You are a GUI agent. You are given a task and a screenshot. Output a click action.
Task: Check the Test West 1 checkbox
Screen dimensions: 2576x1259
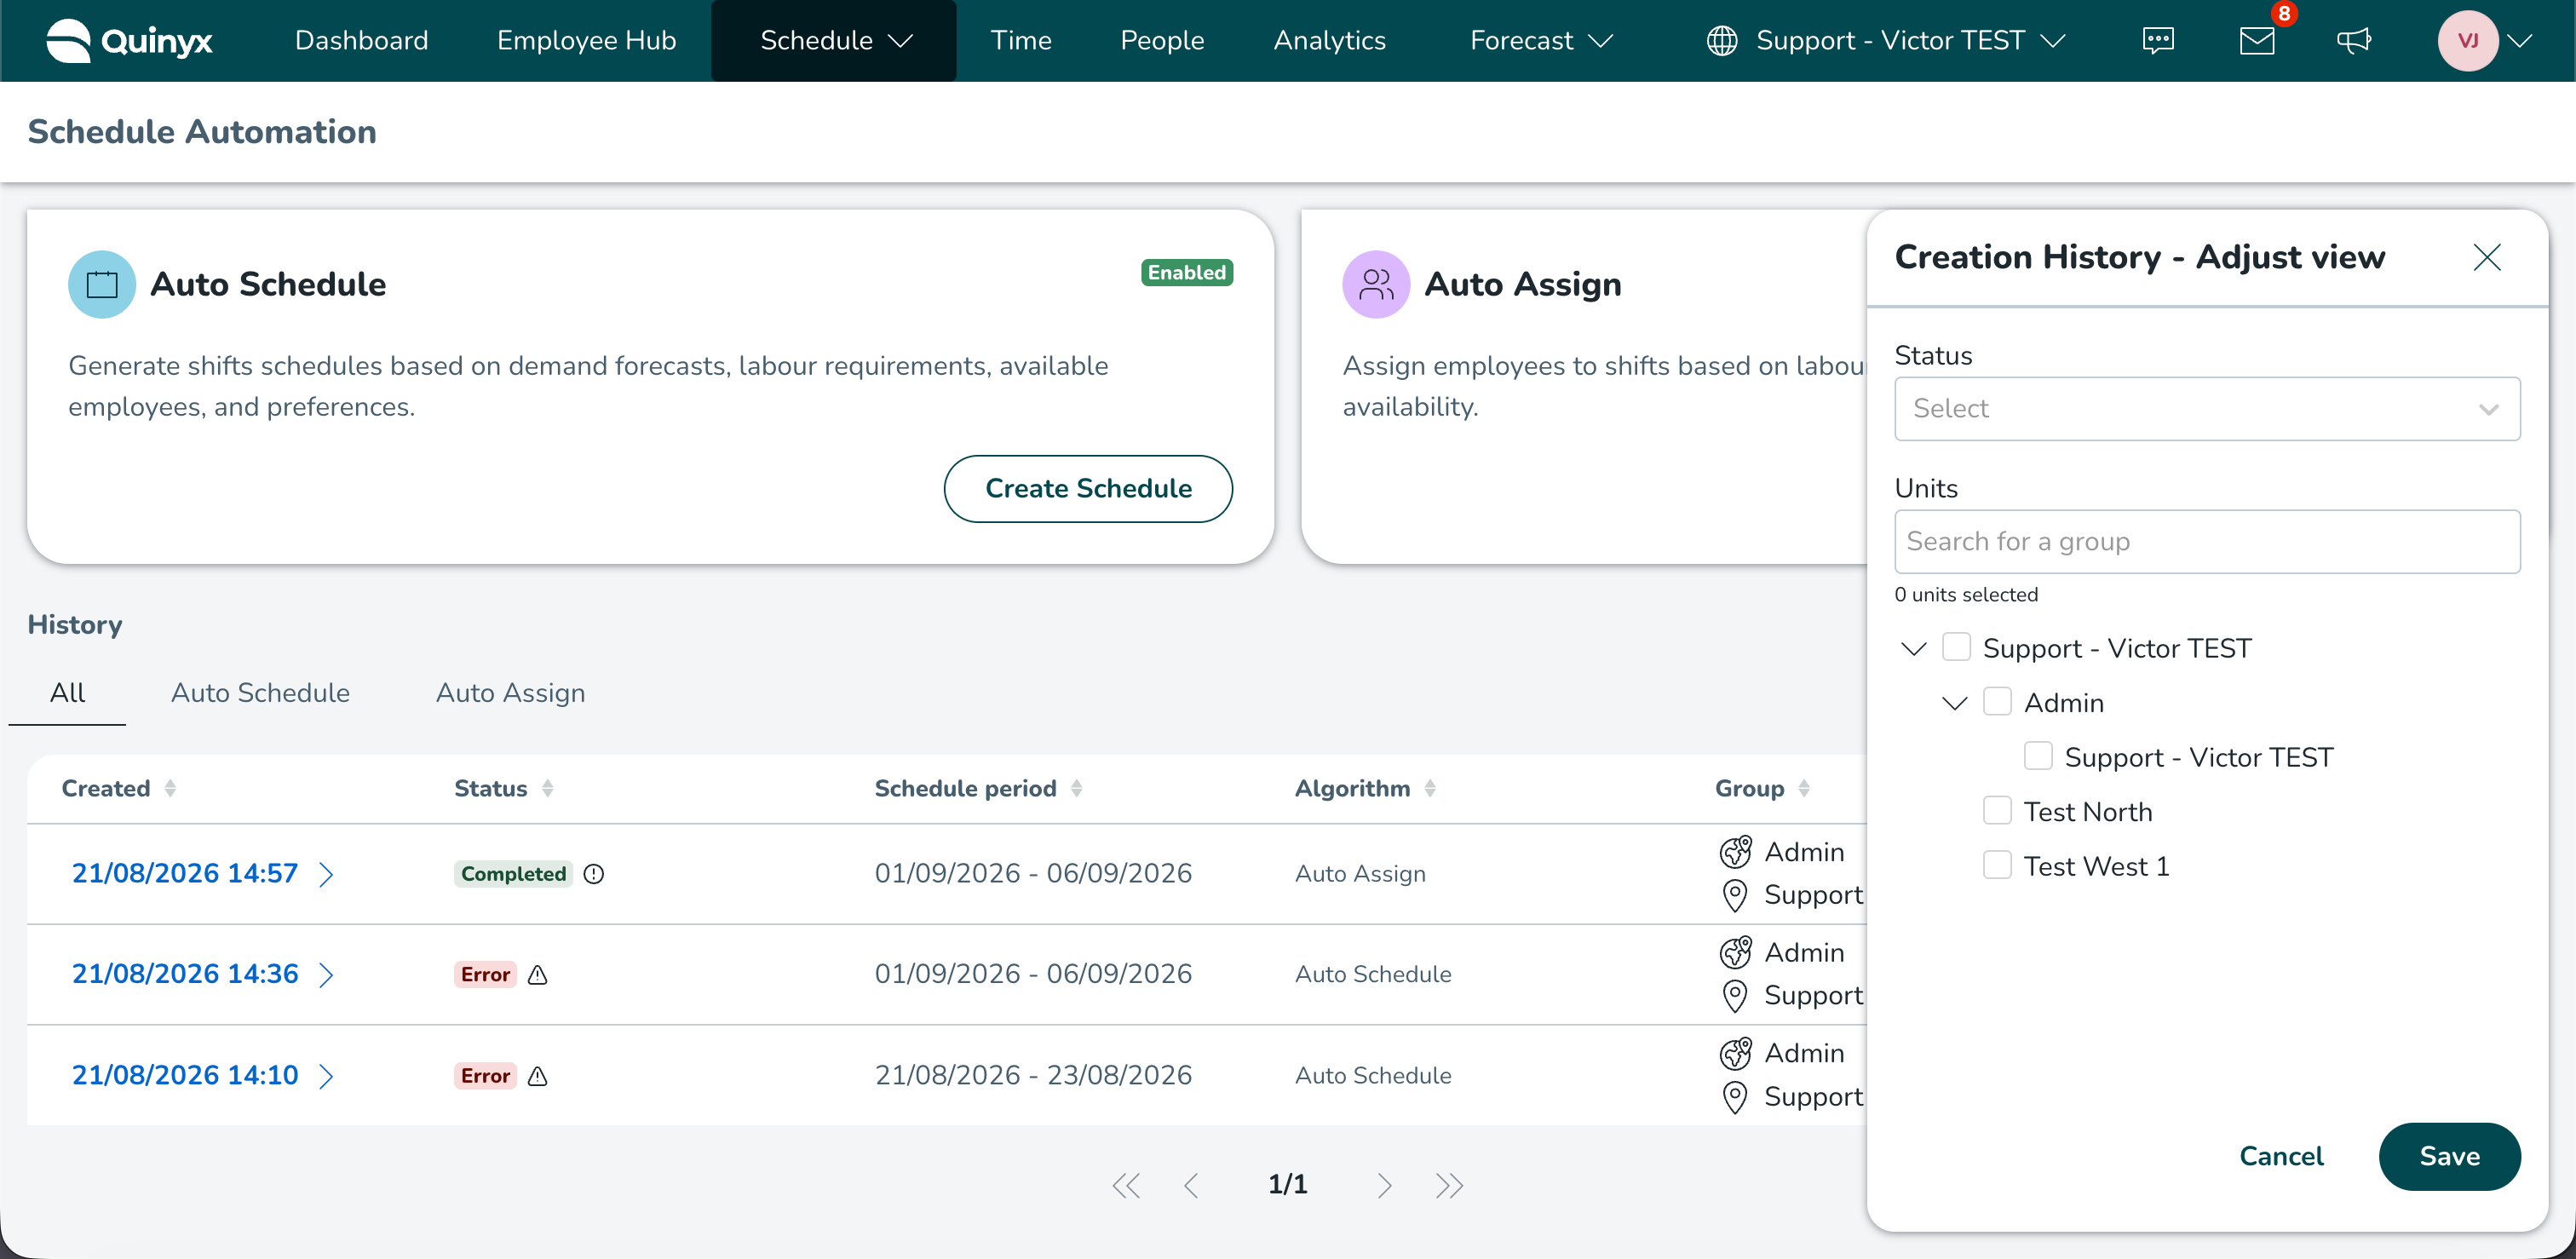point(1997,865)
